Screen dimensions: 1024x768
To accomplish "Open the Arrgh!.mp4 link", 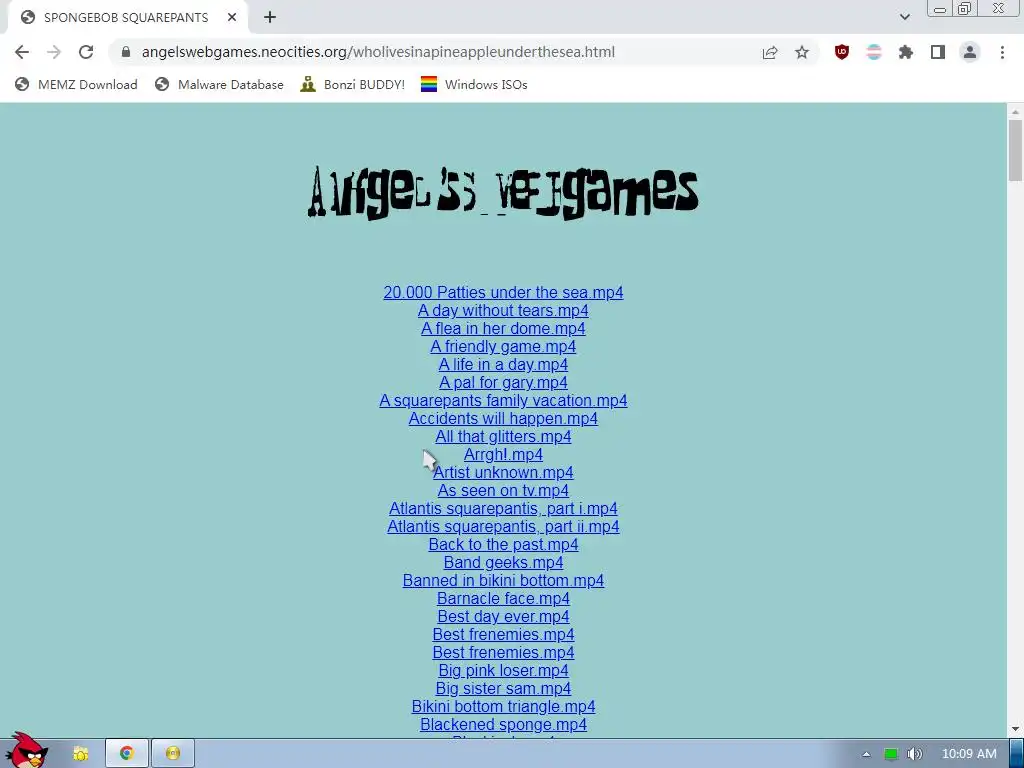I will click(x=503, y=455).
